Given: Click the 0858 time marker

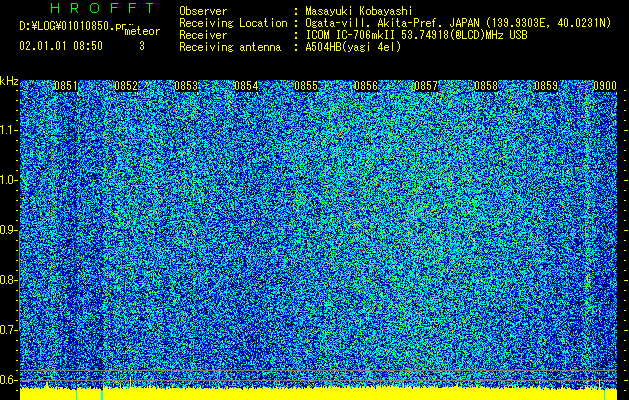Looking at the screenshot, I should click(x=486, y=86).
